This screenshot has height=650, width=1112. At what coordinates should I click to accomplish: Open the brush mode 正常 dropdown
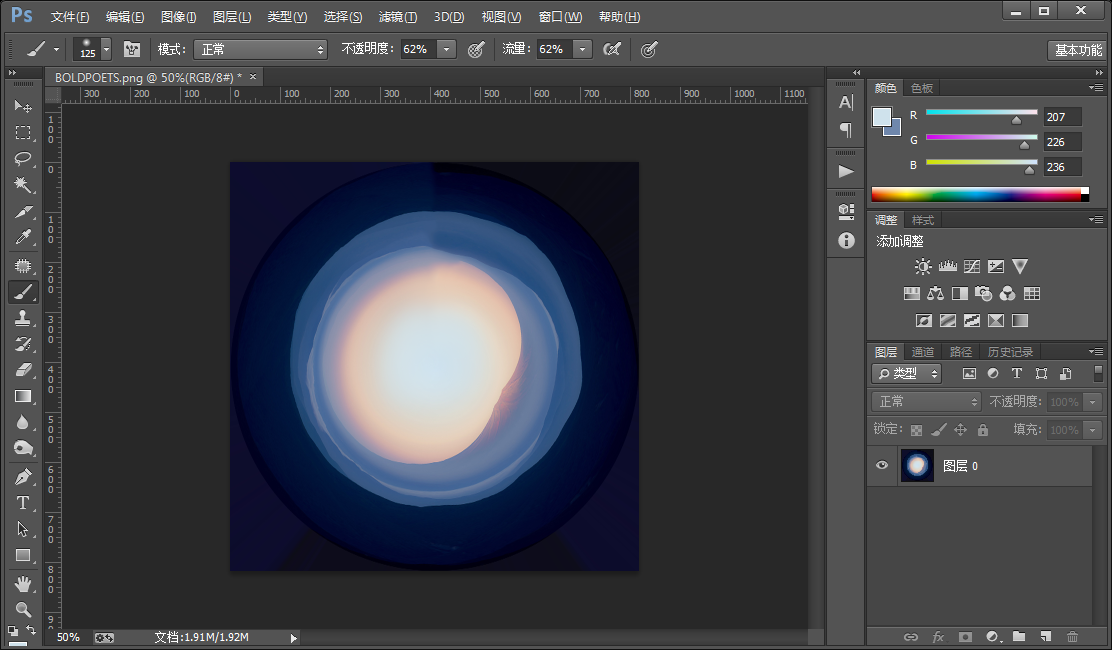(x=260, y=49)
